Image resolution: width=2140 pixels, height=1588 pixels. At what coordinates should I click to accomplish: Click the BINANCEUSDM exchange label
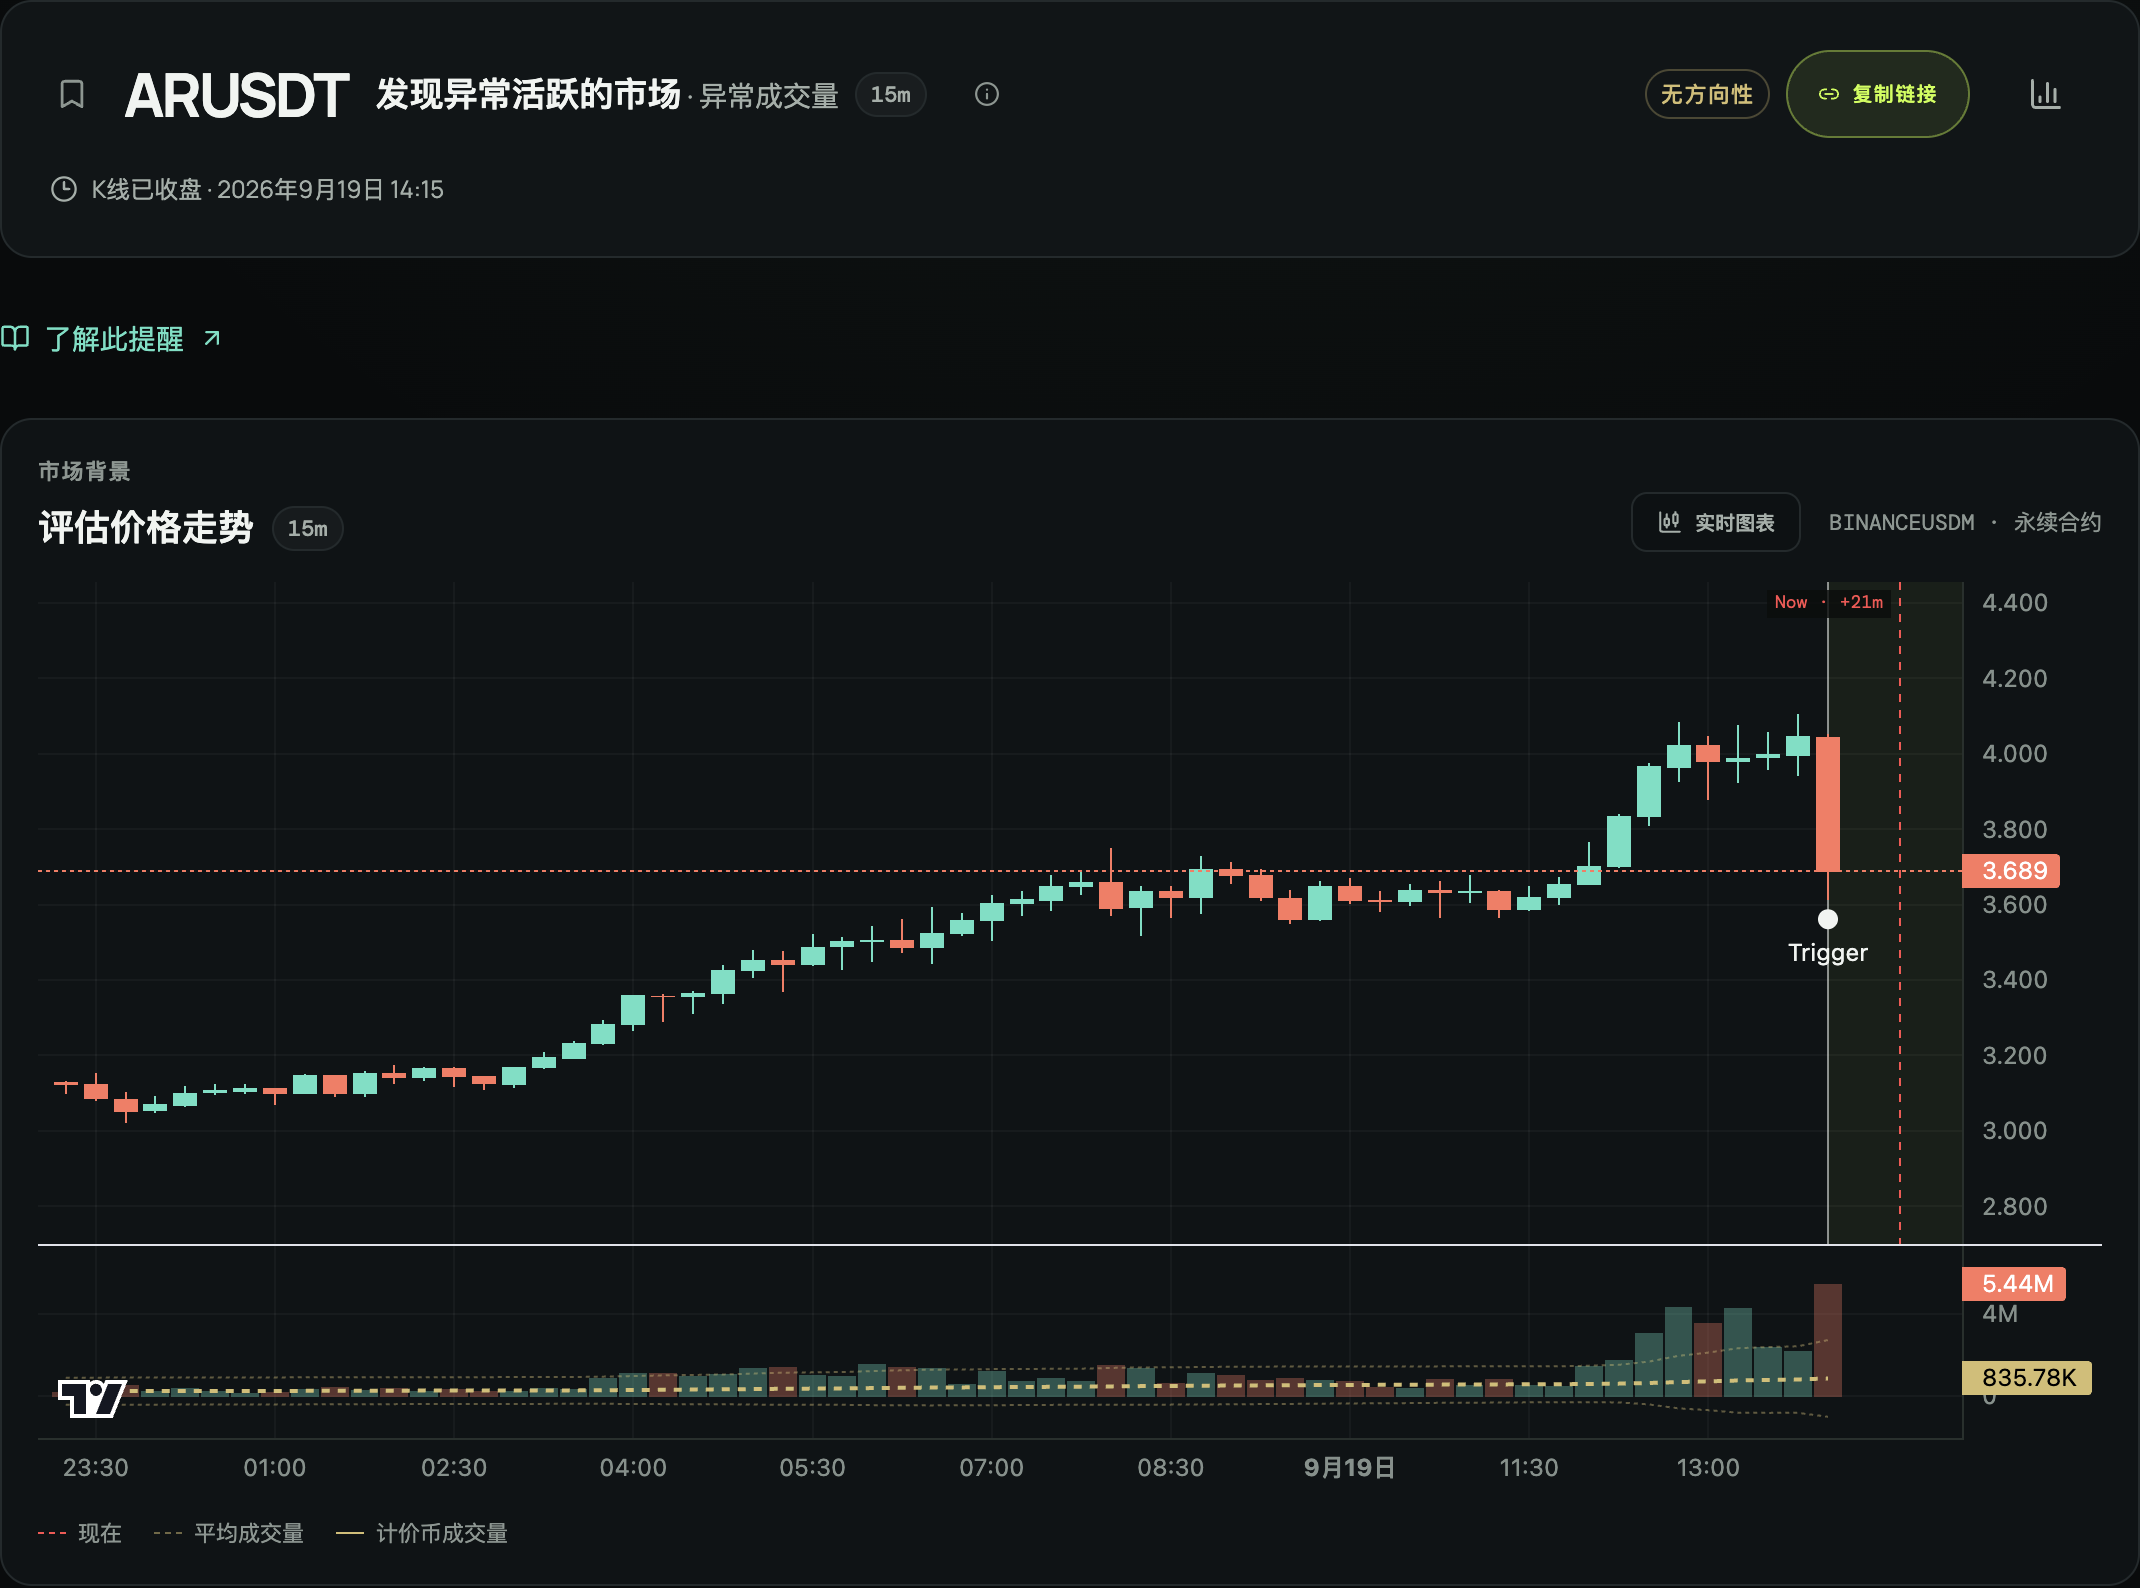(1901, 522)
